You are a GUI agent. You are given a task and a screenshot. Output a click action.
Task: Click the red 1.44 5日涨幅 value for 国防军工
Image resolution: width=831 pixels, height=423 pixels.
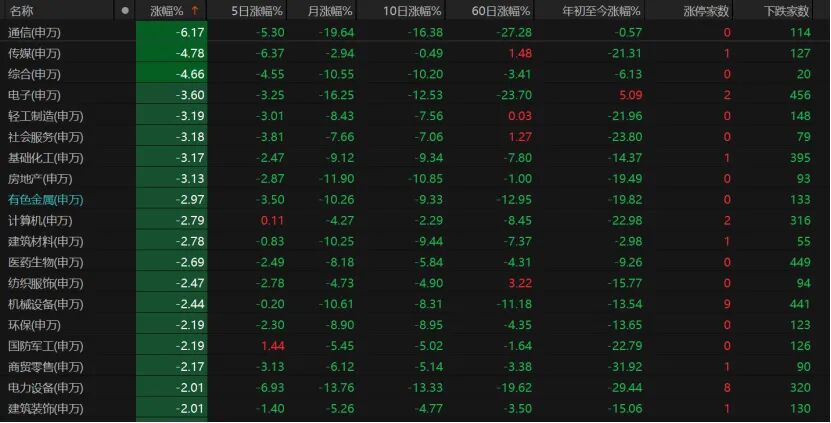click(x=272, y=346)
